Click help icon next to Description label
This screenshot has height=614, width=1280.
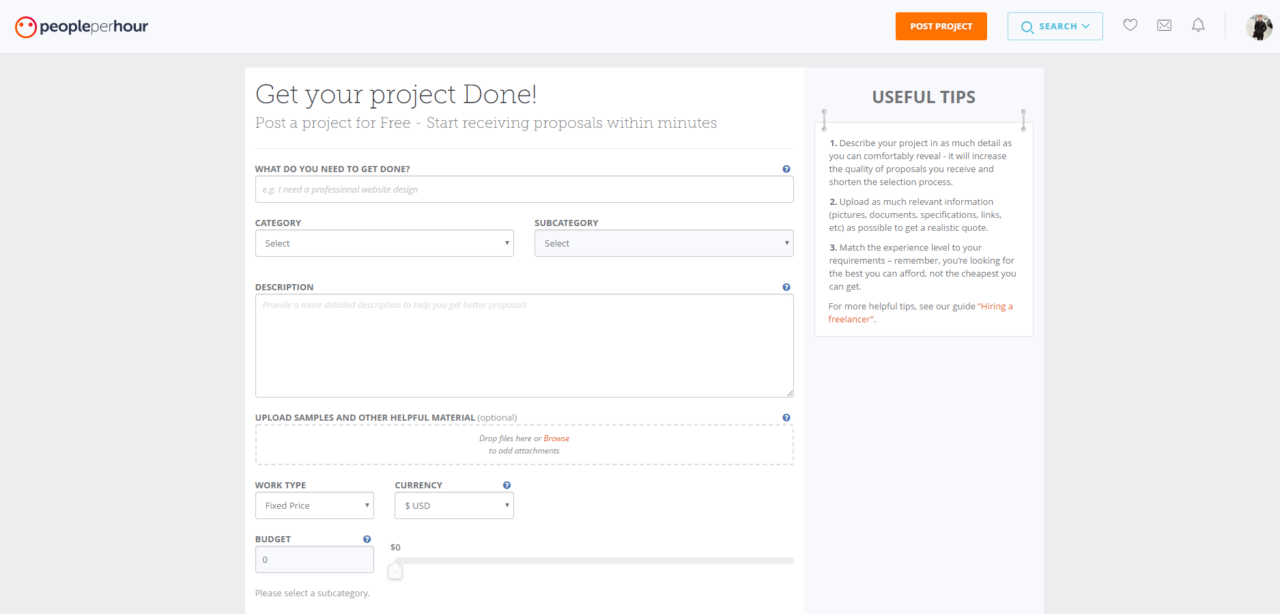point(786,287)
